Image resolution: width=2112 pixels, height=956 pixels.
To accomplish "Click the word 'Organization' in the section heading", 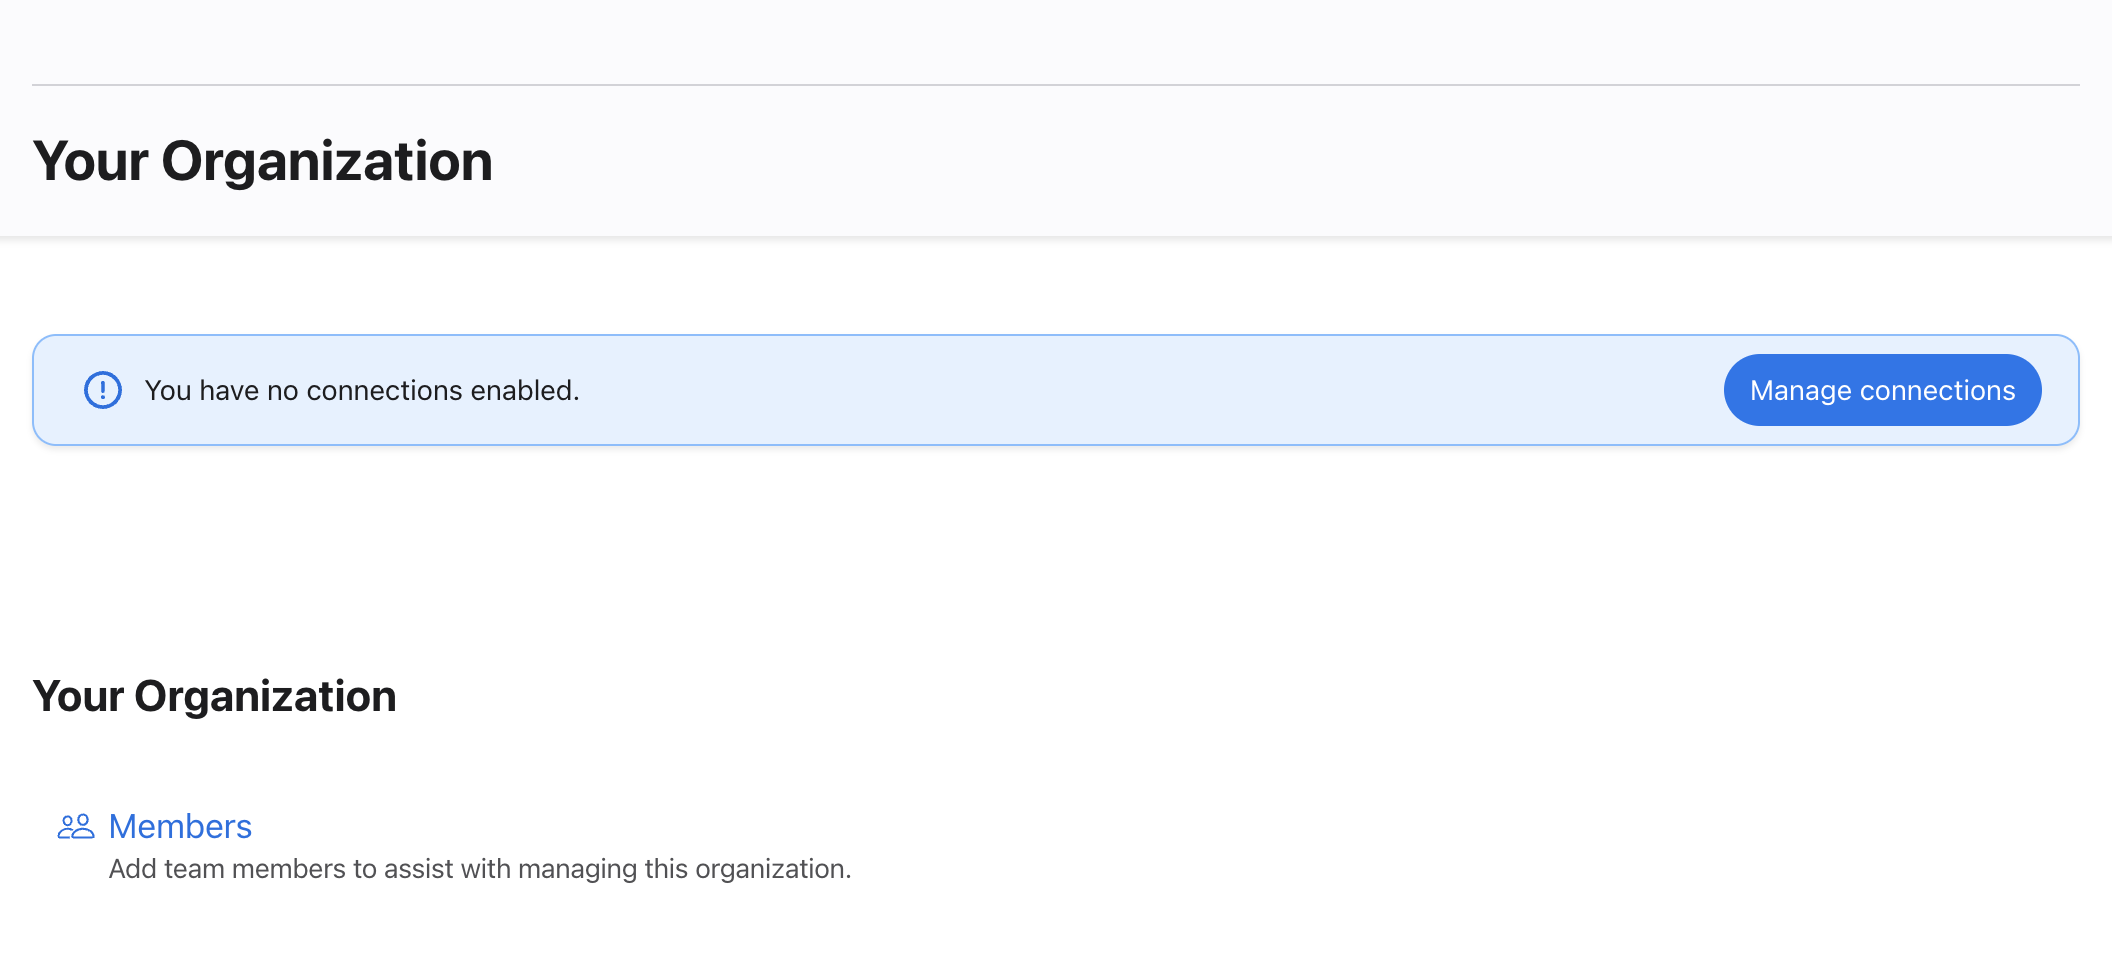I will (265, 696).
